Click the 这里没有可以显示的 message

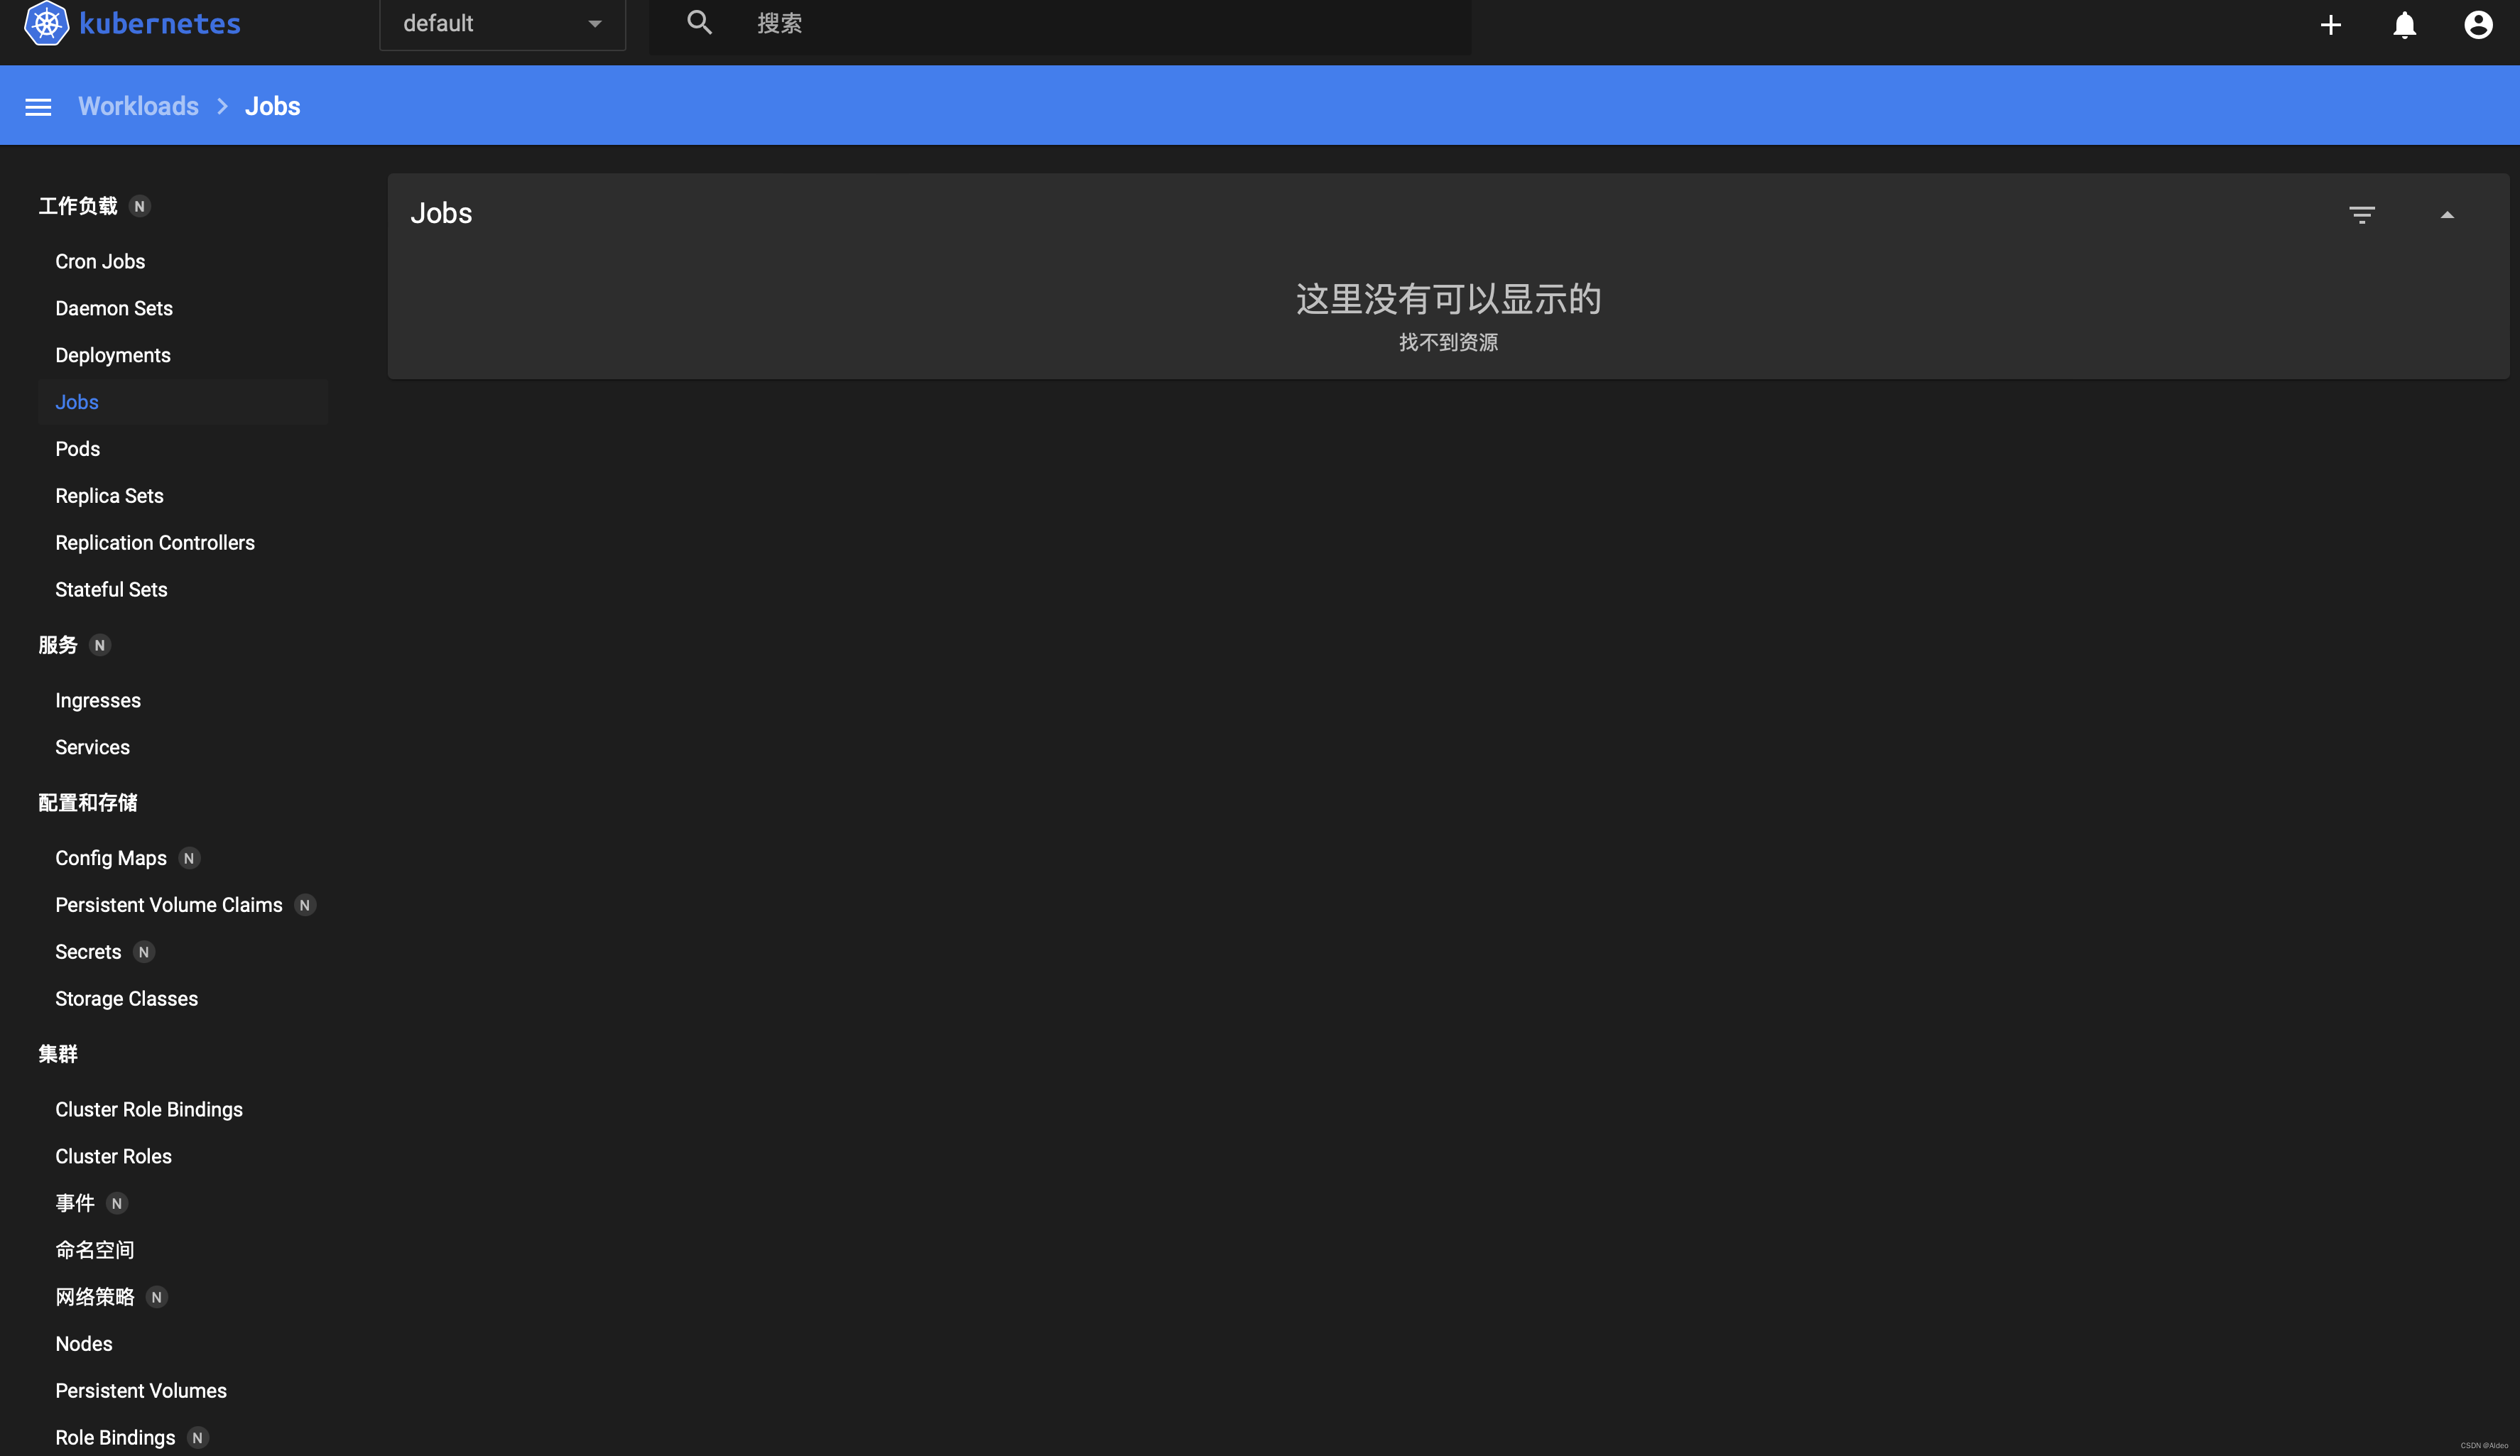coord(1448,299)
